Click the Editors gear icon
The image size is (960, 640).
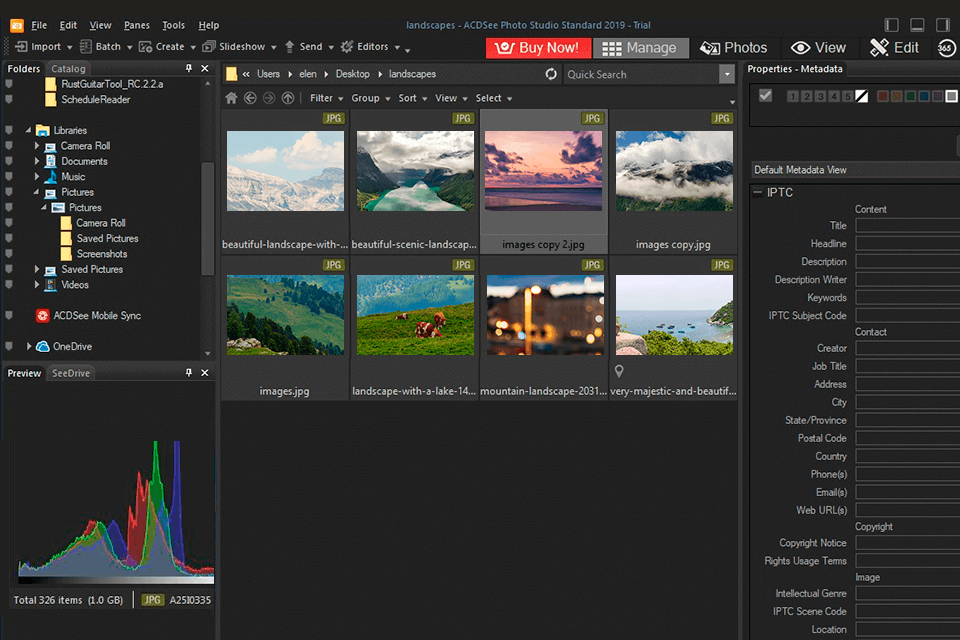pos(347,47)
